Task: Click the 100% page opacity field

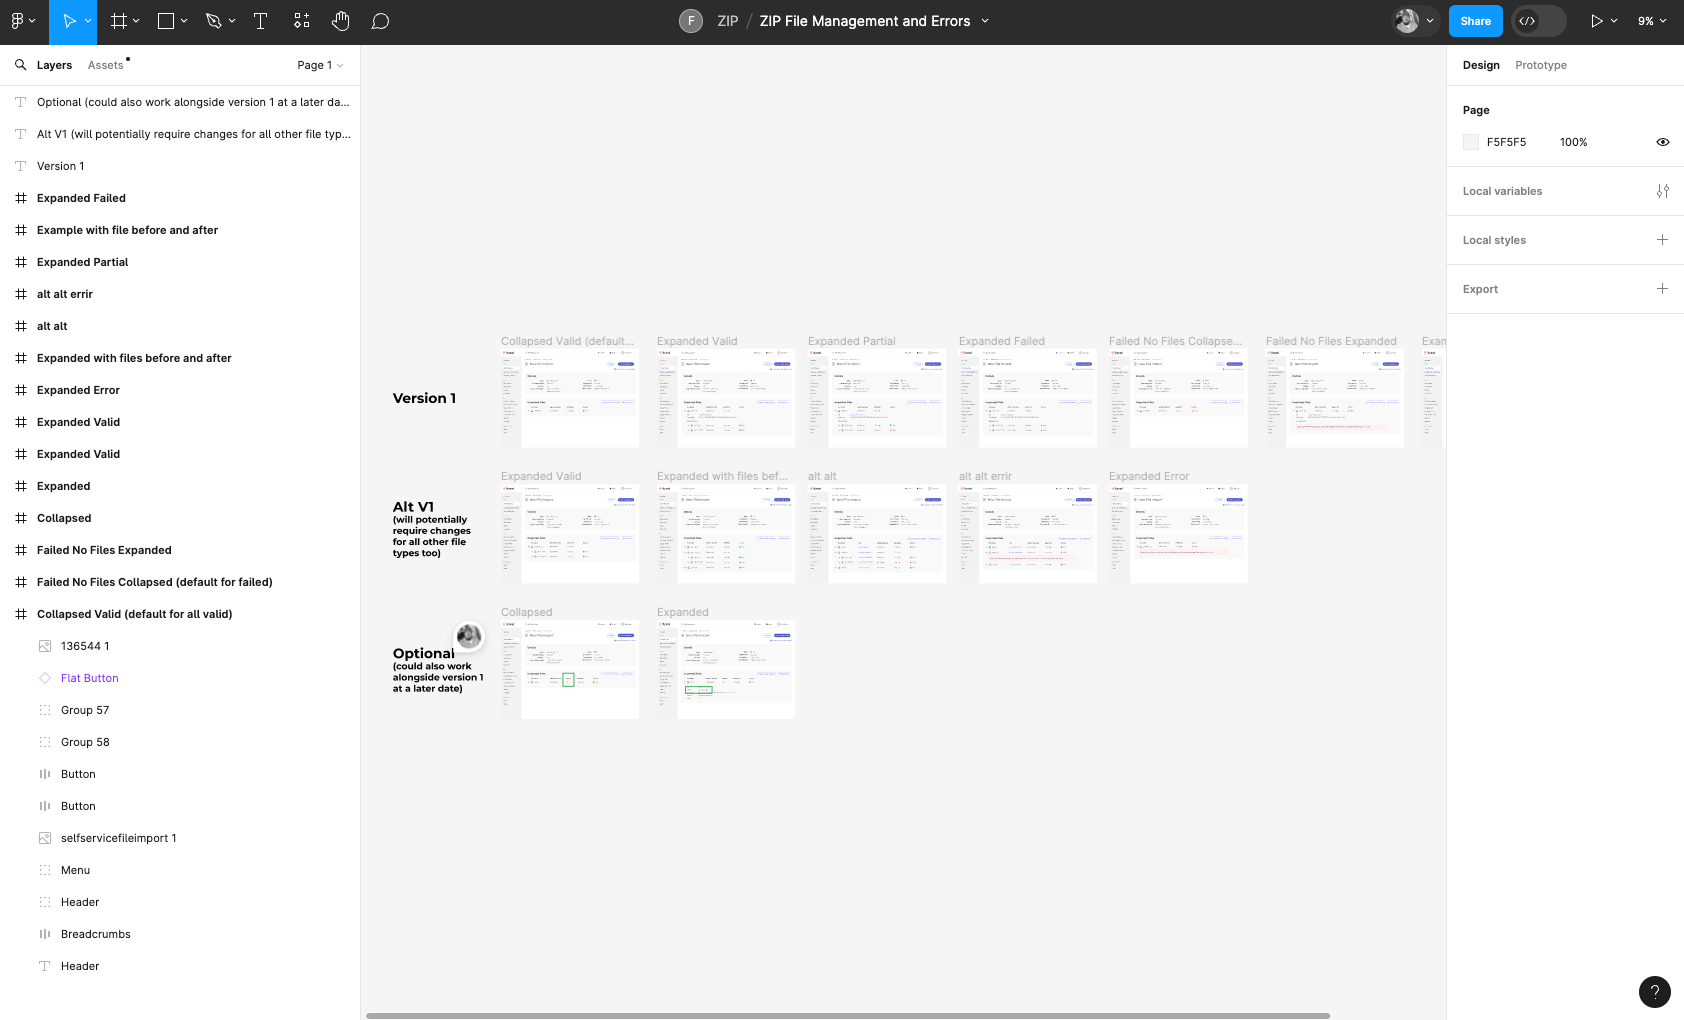Action: 1574,142
